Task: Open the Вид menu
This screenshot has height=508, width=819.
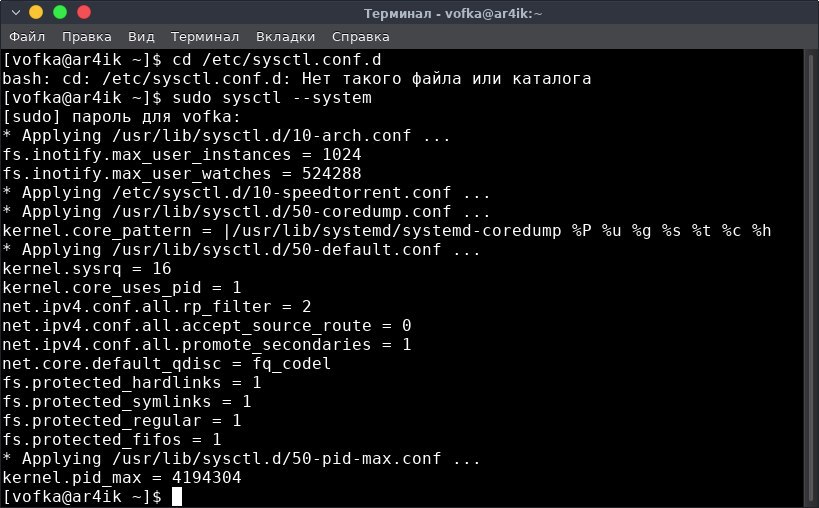Action: (141, 37)
